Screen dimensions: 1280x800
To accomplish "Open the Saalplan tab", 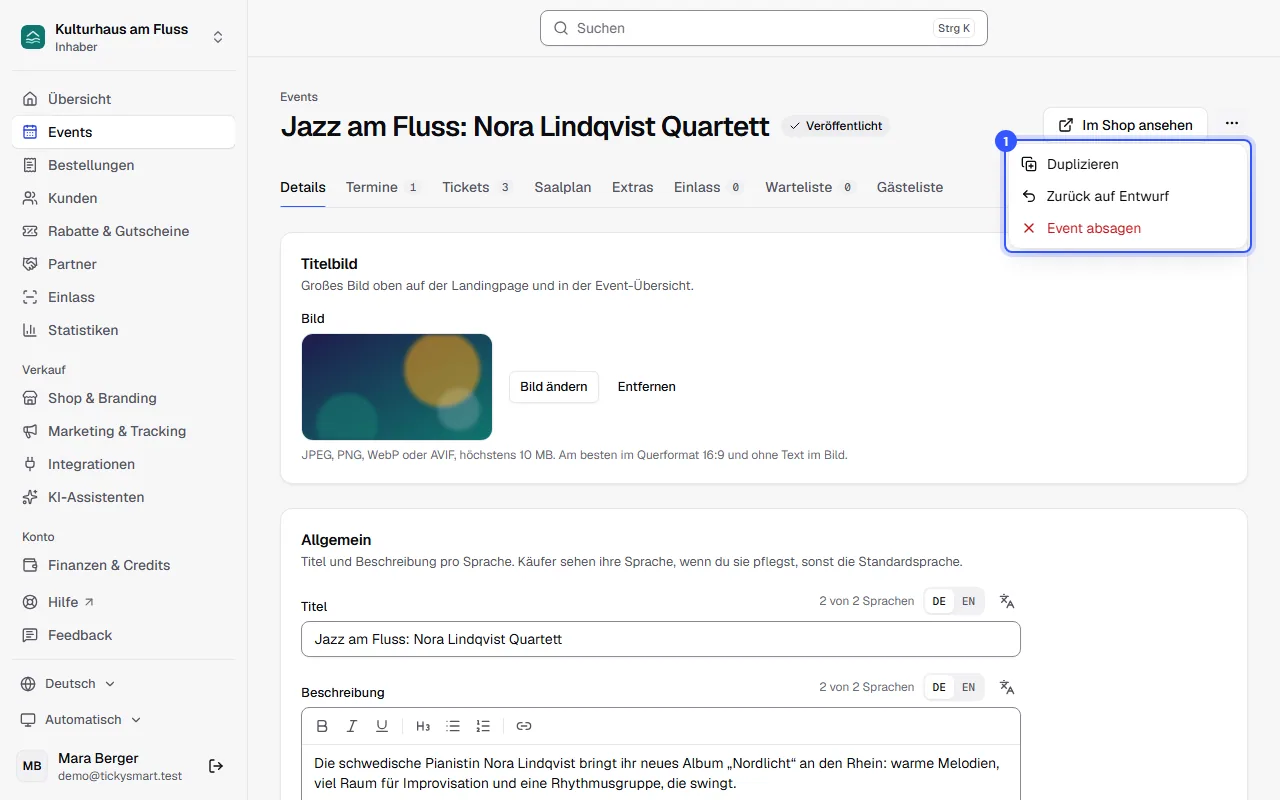I will click(563, 187).
